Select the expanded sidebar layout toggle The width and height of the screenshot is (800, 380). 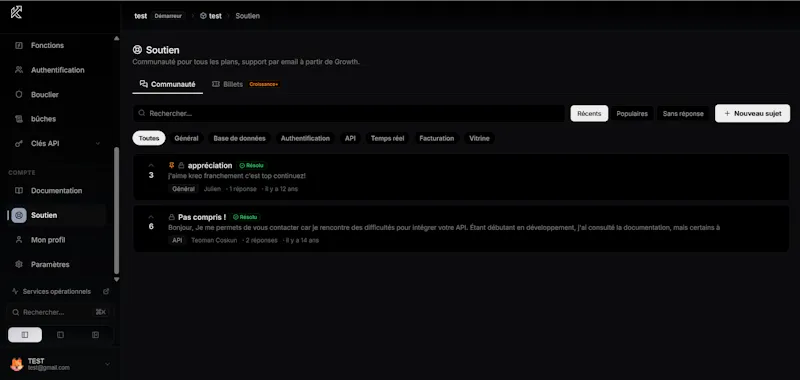(x=25, y=335)
